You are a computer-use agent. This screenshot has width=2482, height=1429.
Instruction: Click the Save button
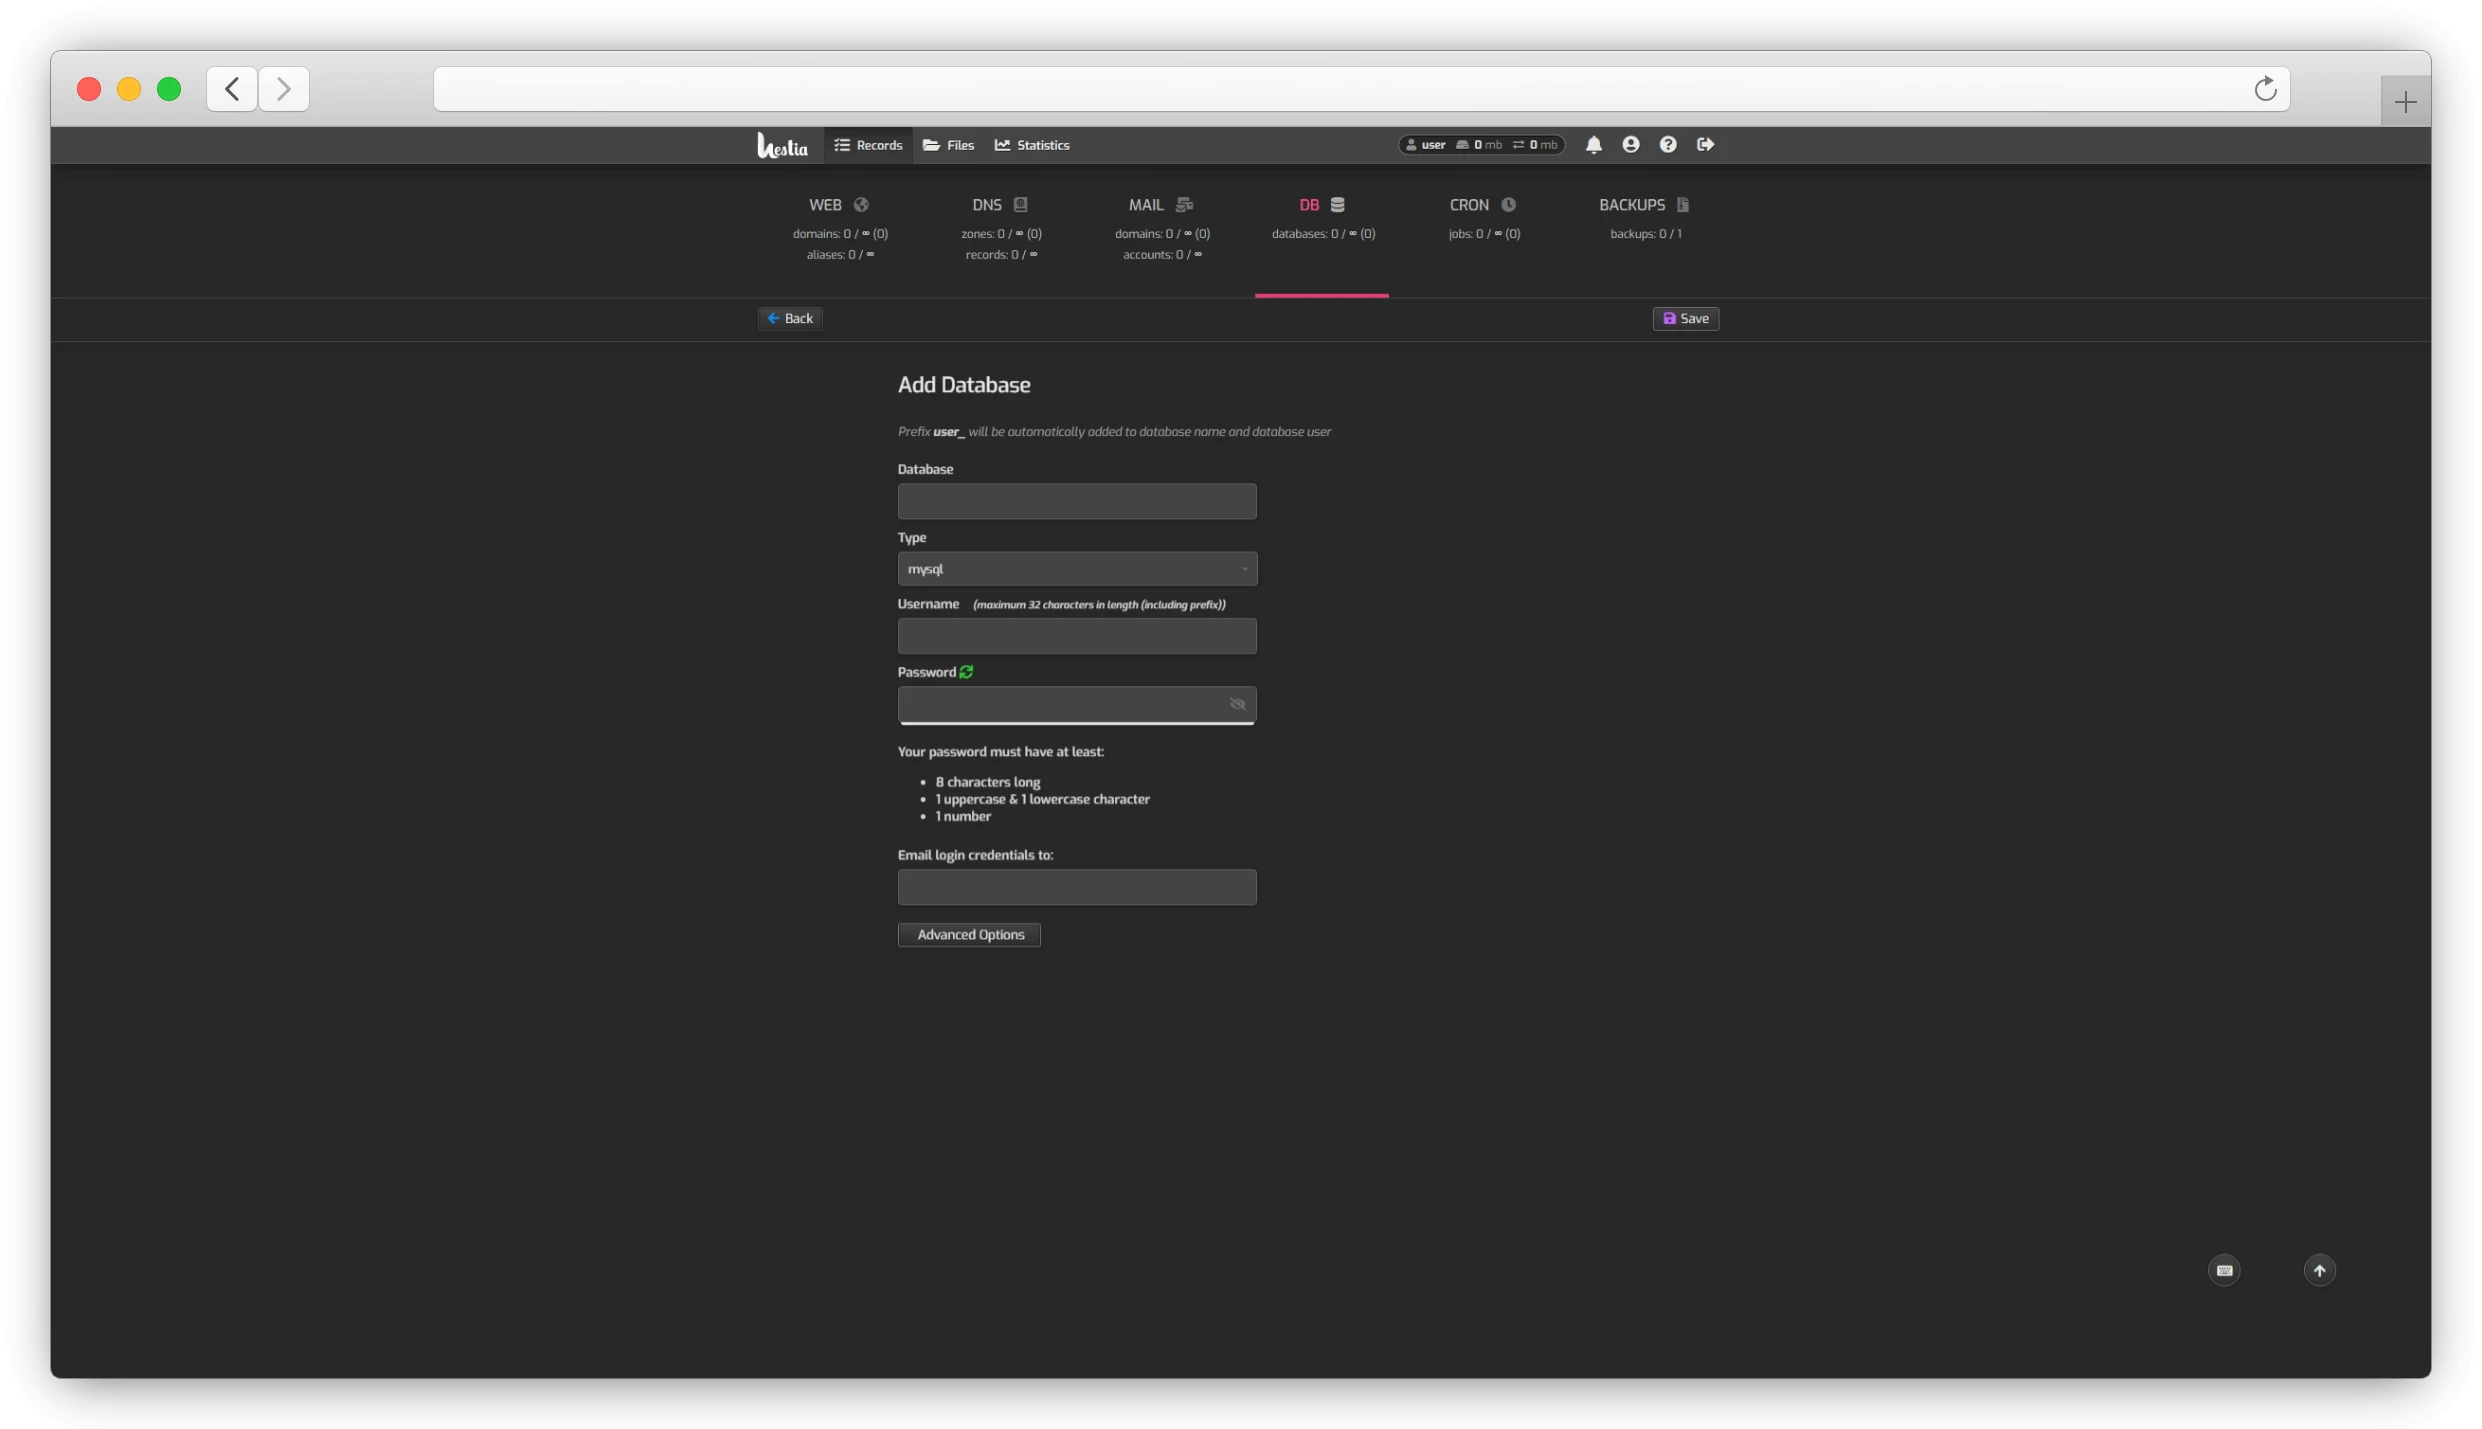point(1685,318)
